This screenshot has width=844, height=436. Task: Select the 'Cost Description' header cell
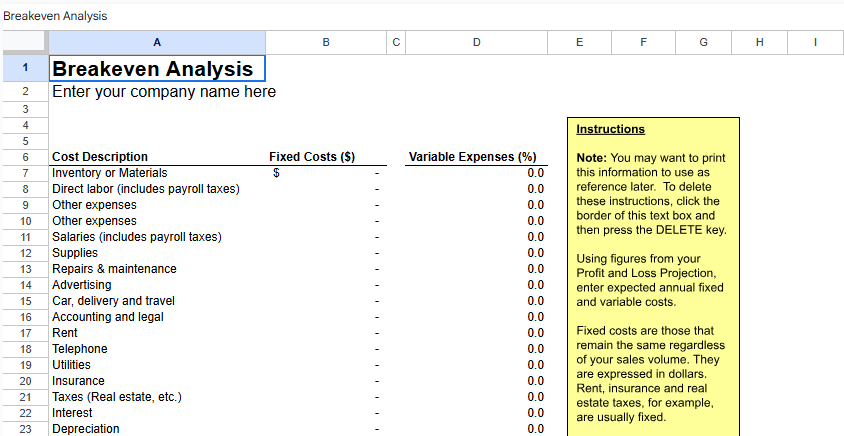click(100, 157)
